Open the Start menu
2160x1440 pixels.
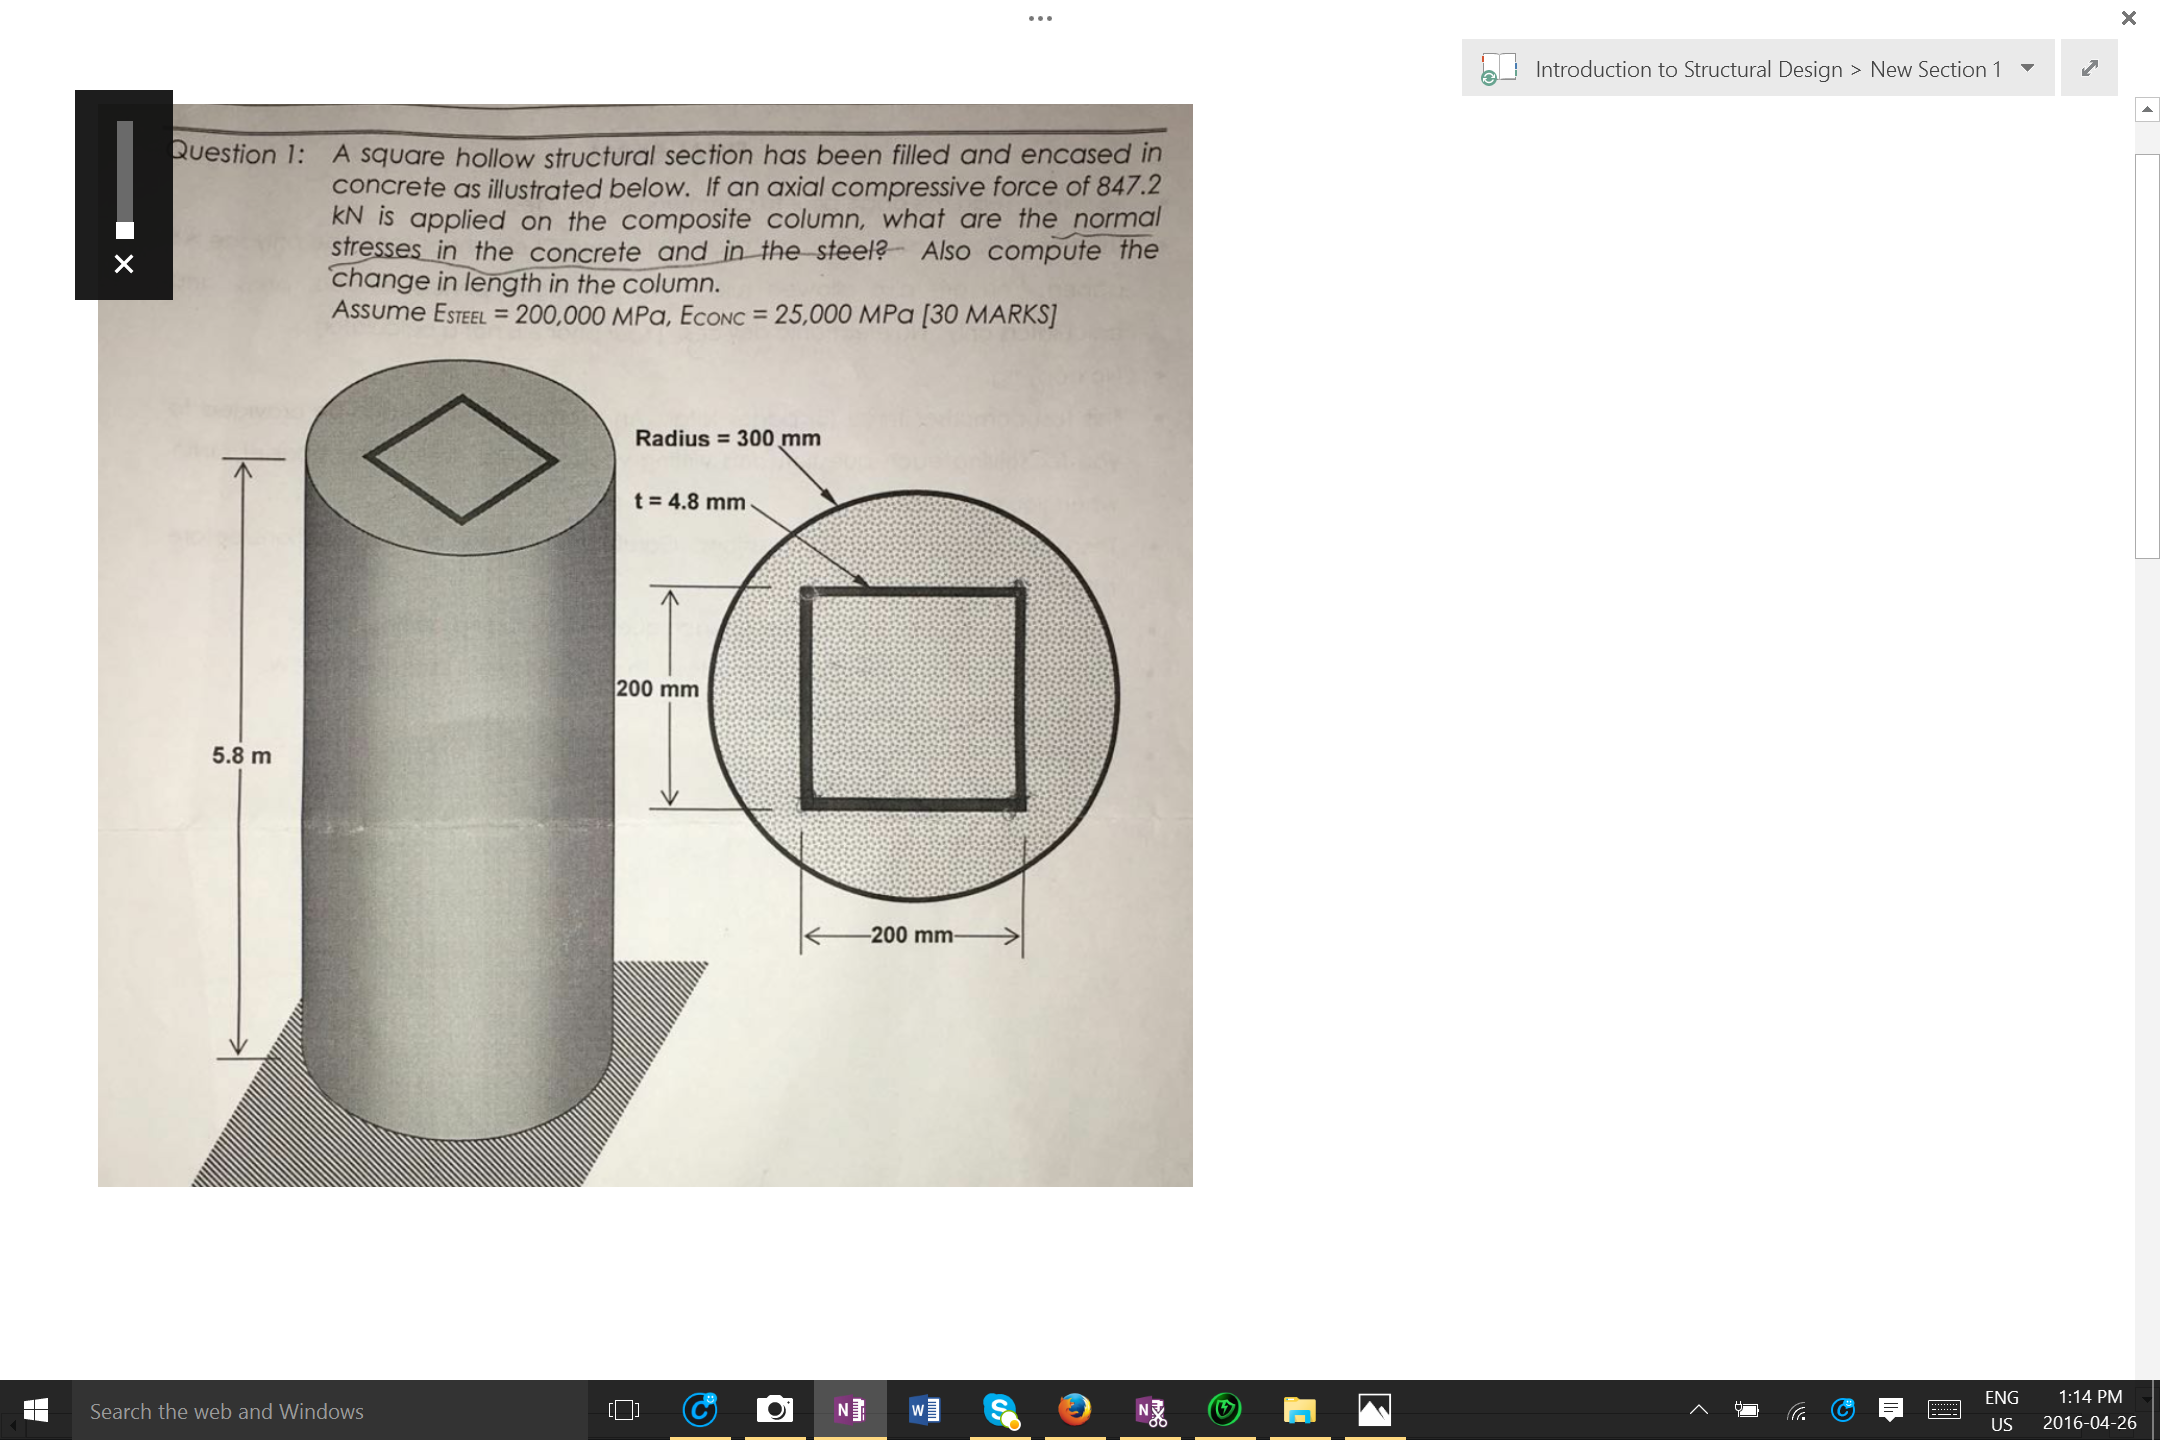click(x=36, y=1410)
